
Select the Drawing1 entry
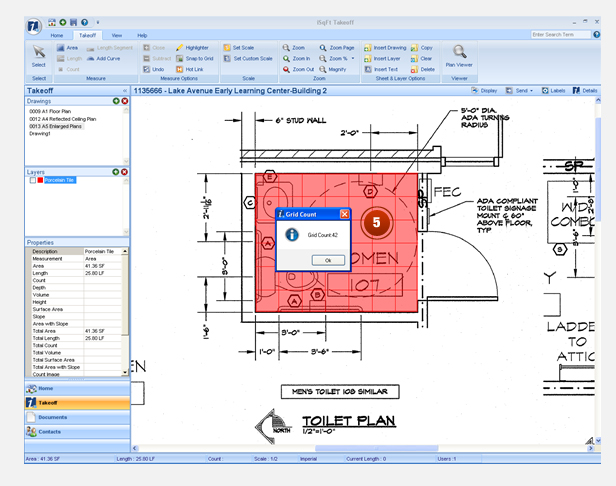40,134
